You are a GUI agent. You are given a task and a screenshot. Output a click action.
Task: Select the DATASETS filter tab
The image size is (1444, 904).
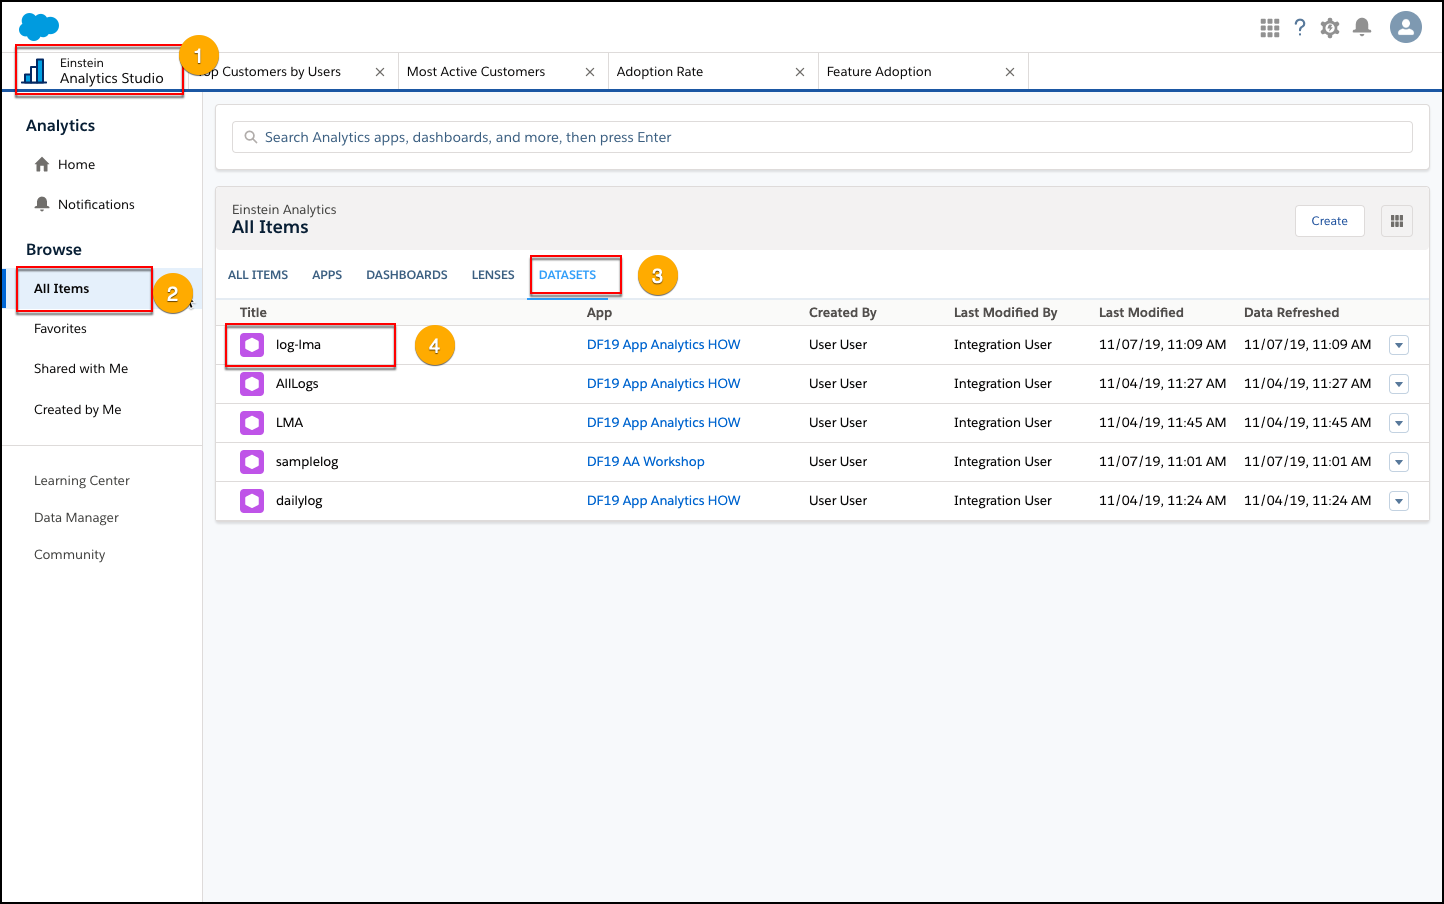[567, 275]
